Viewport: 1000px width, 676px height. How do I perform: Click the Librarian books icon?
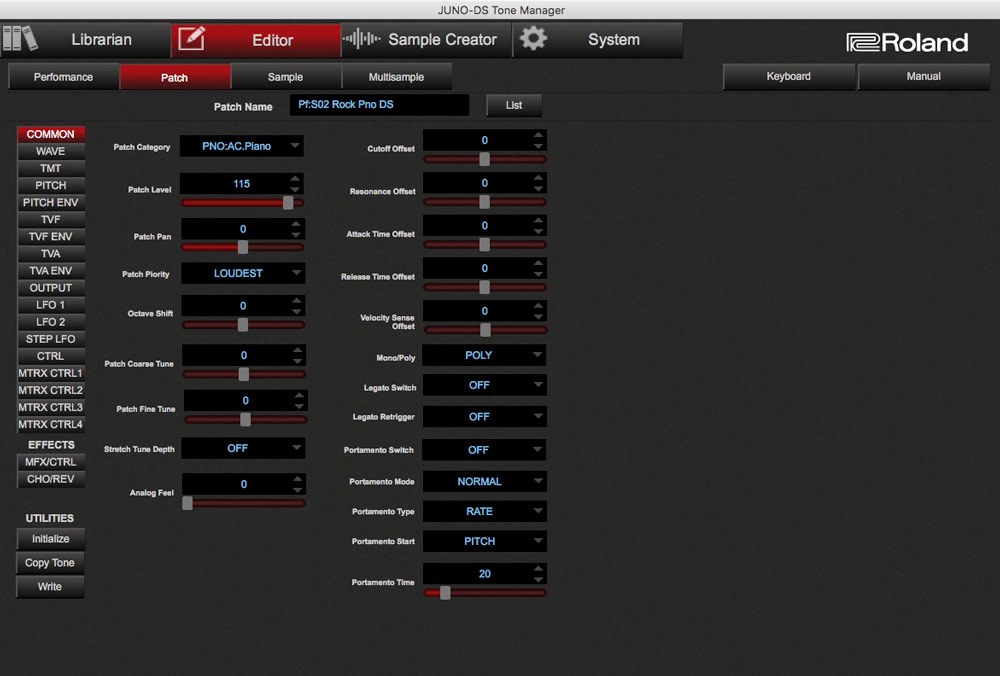click(x=20, y=39)
